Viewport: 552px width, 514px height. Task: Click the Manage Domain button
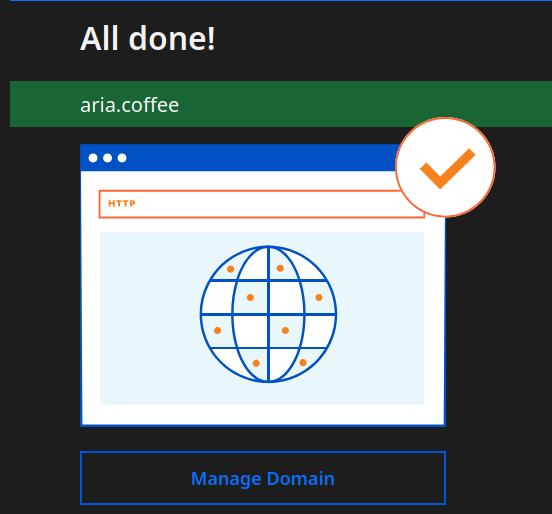click(x=263, y=478)
